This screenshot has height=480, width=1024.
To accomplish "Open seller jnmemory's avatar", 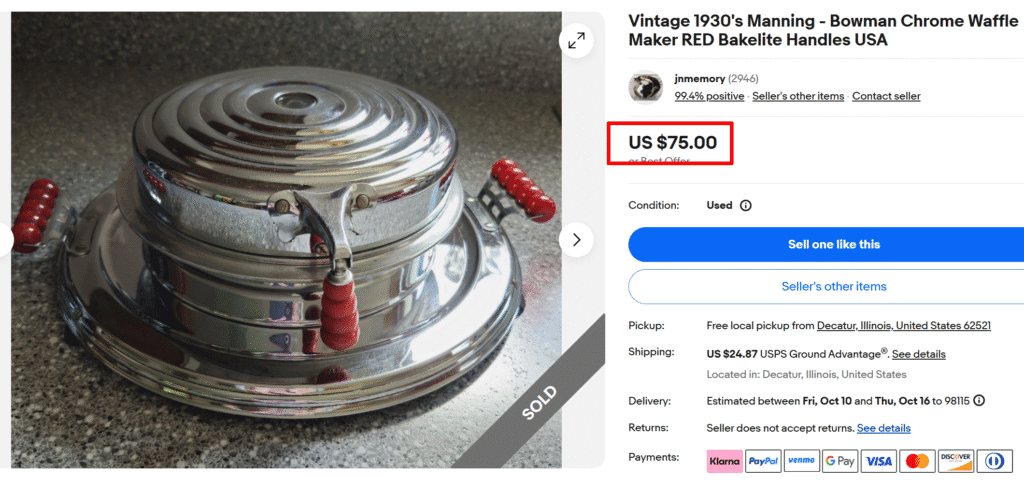I will point(645,87).
